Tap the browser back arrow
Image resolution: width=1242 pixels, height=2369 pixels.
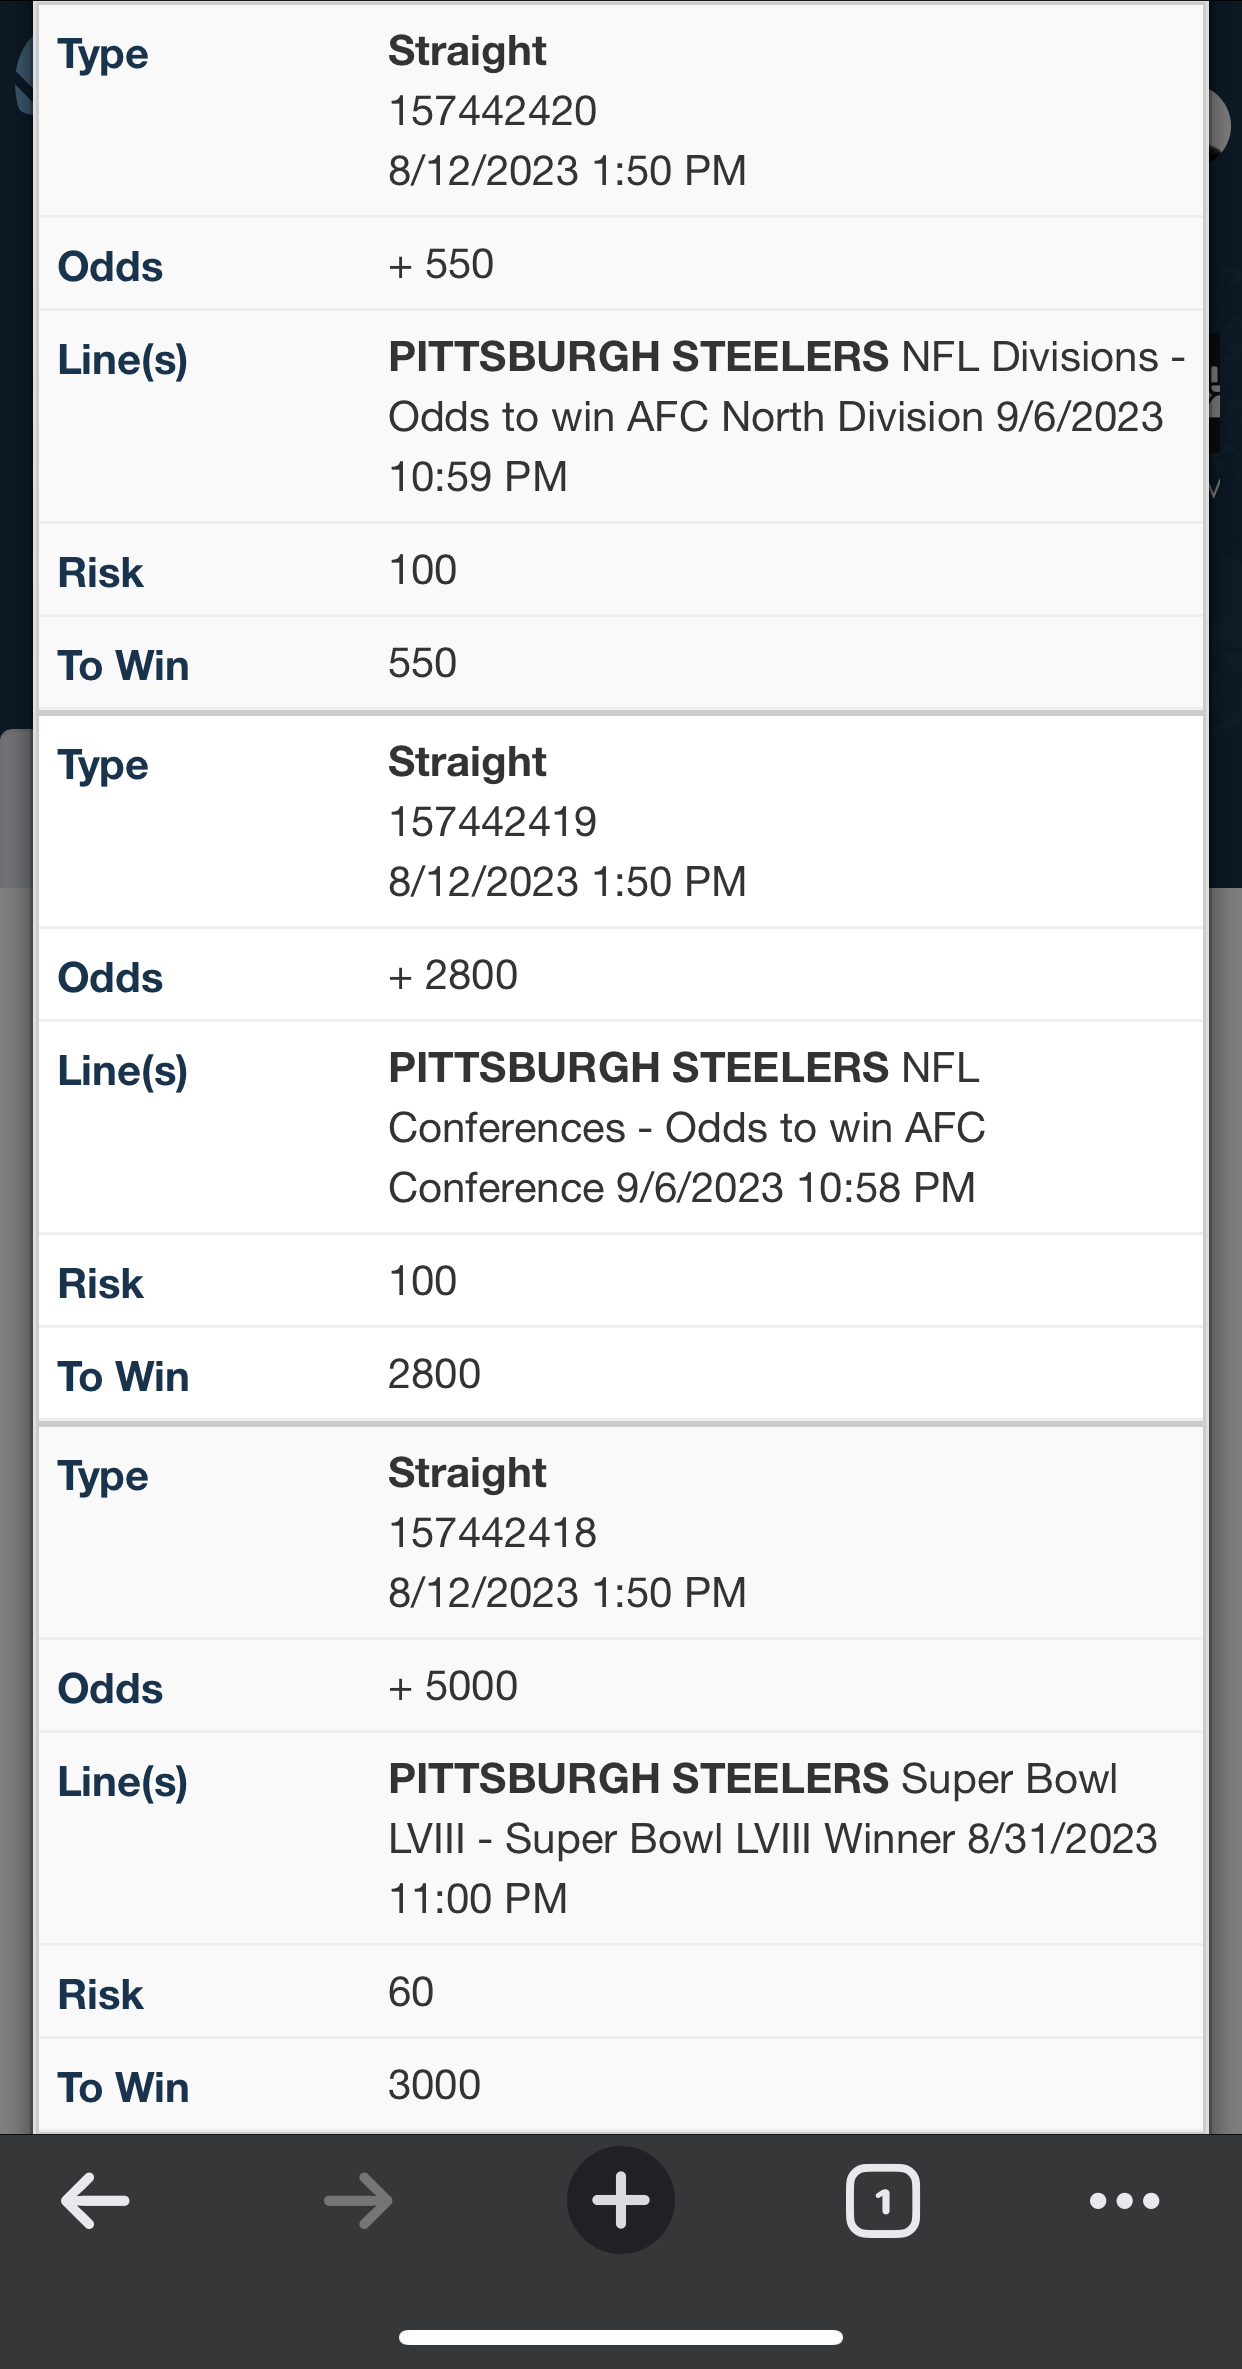(96, 2200)
